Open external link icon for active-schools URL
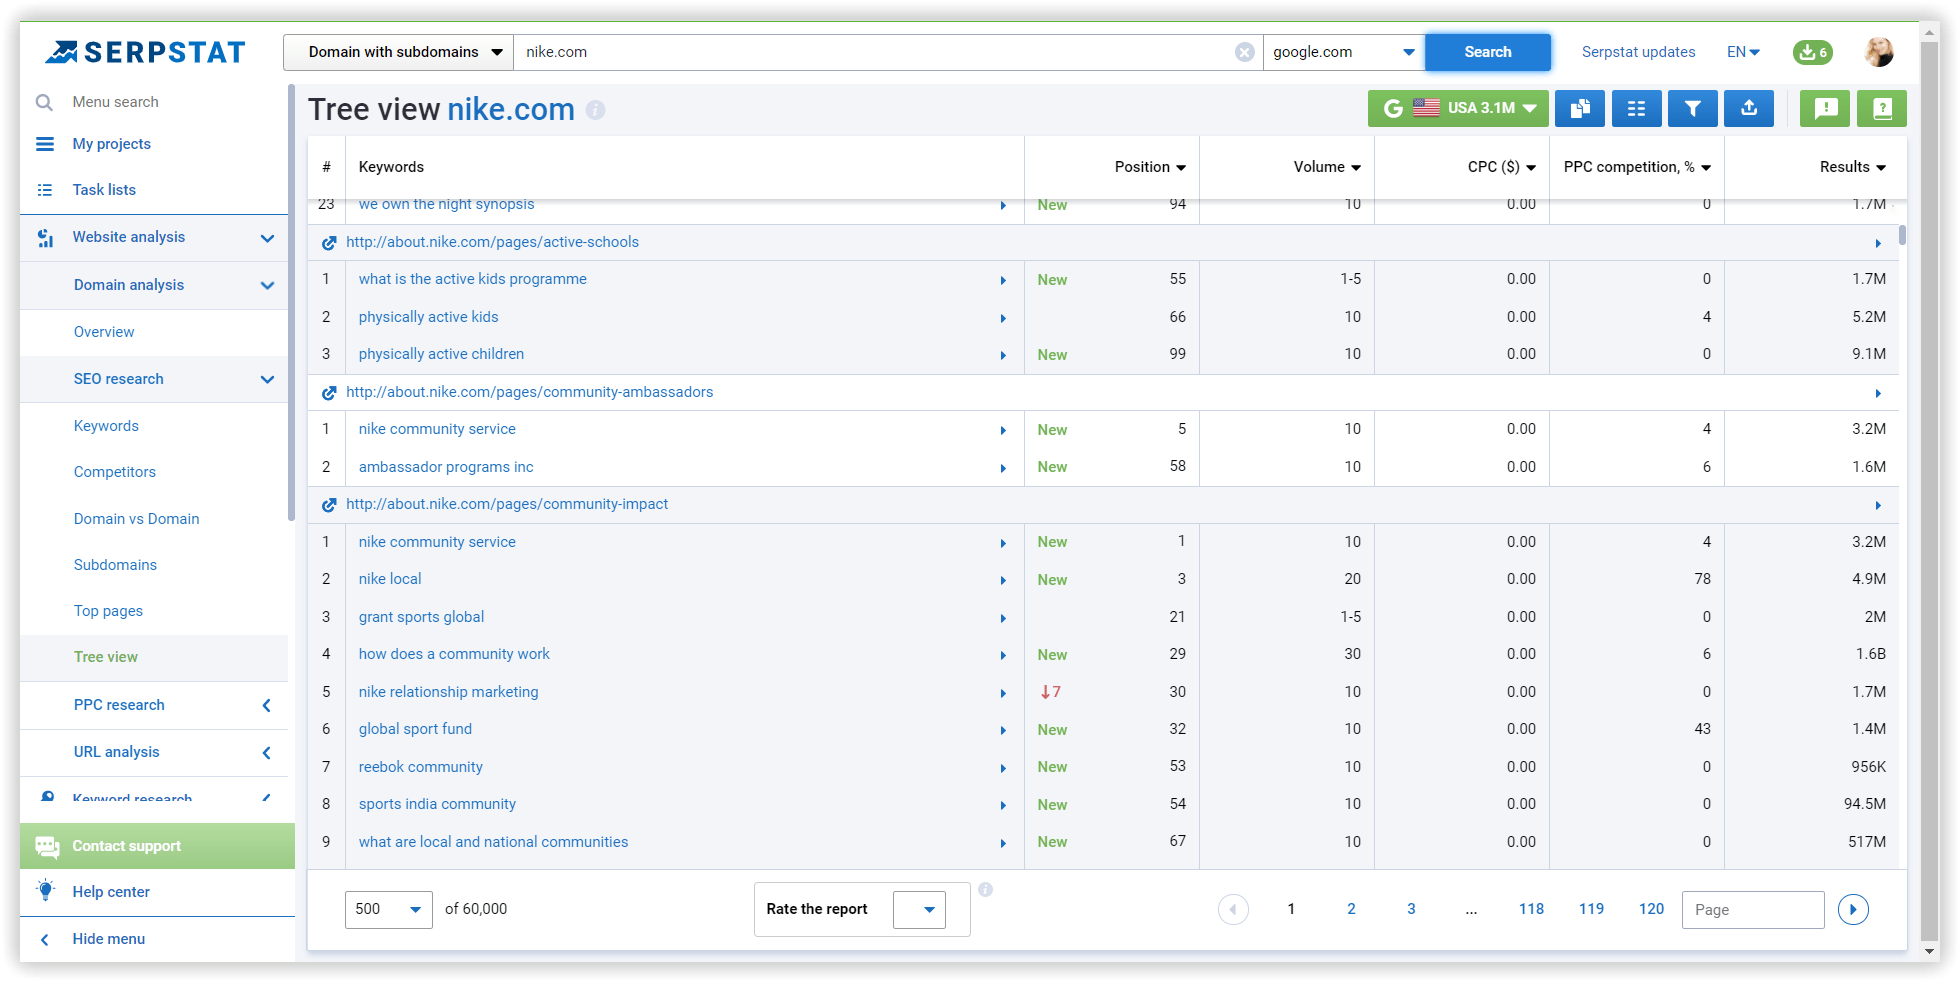 pyautogui.click(x=329, y=243)
